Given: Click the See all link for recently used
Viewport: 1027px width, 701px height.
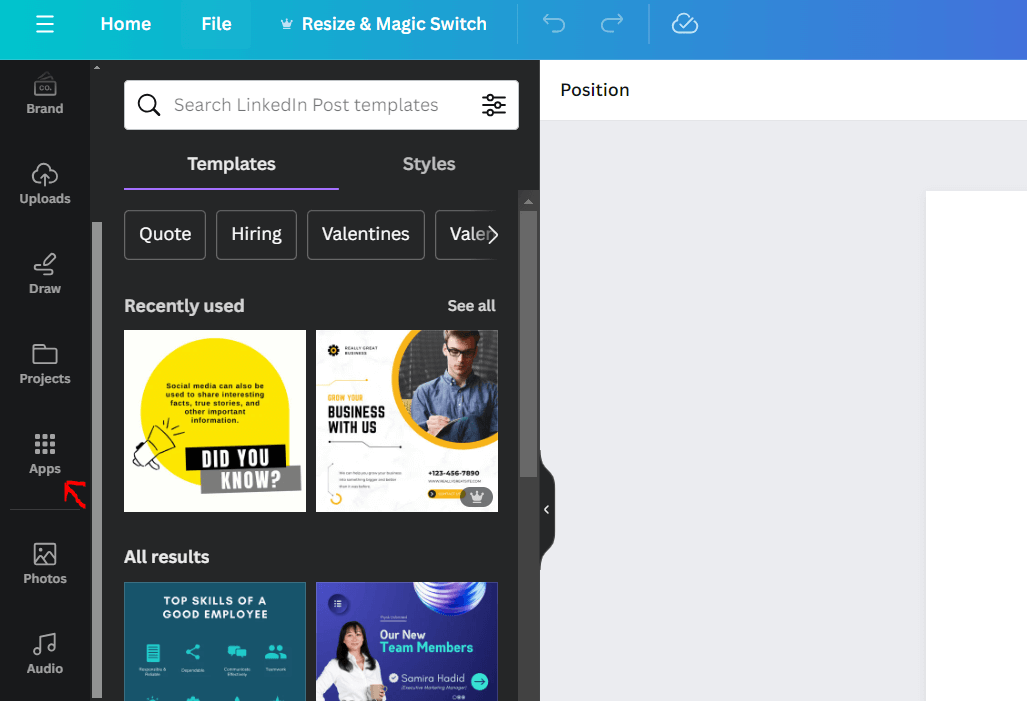Looking at the screenshot, I should coord(471,306).
